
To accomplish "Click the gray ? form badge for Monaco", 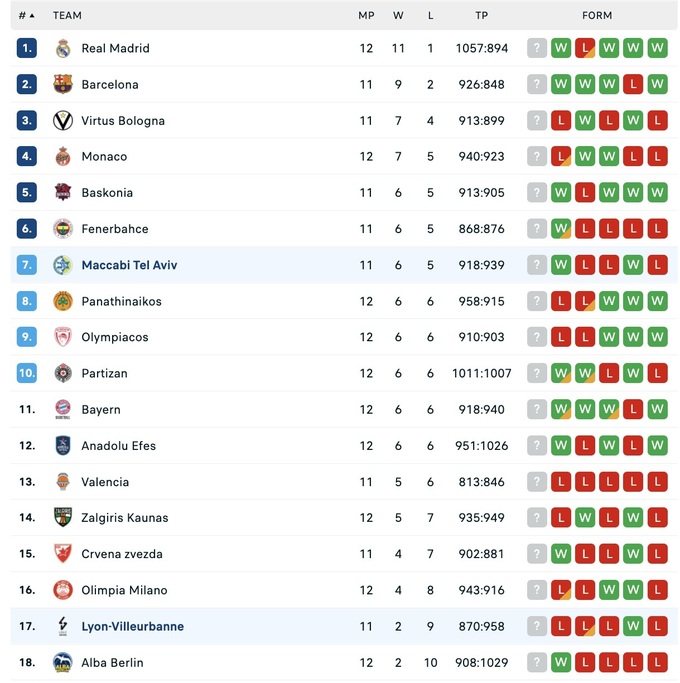I will pos(537,157).
